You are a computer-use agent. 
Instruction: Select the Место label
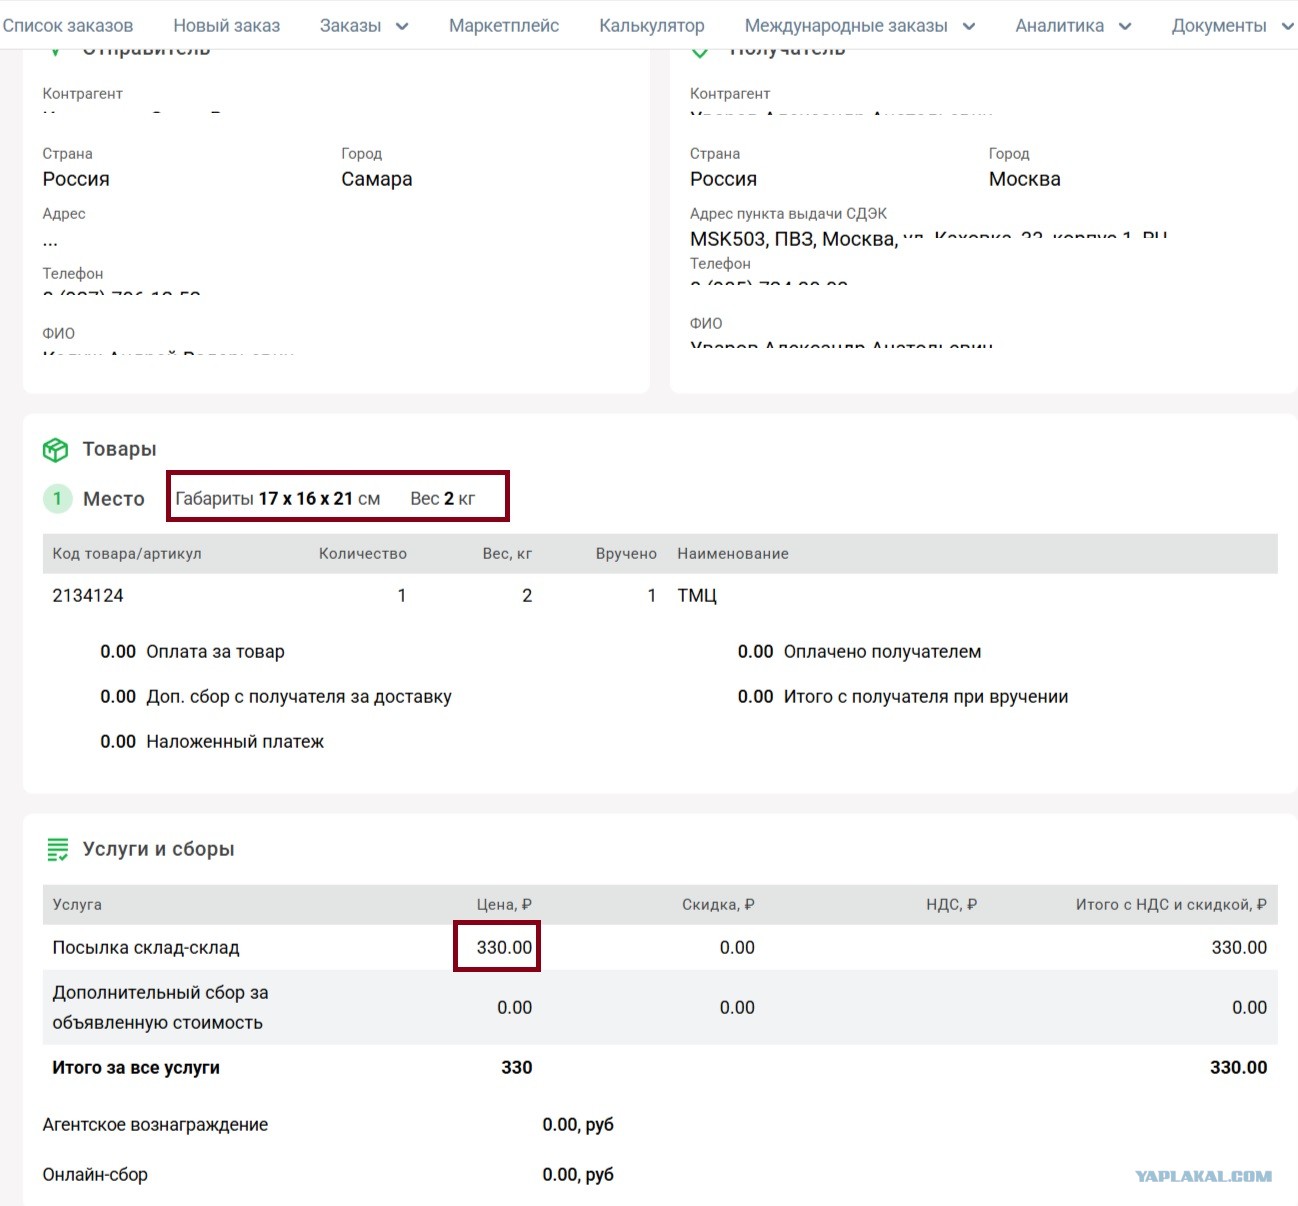tap(114, 499)
